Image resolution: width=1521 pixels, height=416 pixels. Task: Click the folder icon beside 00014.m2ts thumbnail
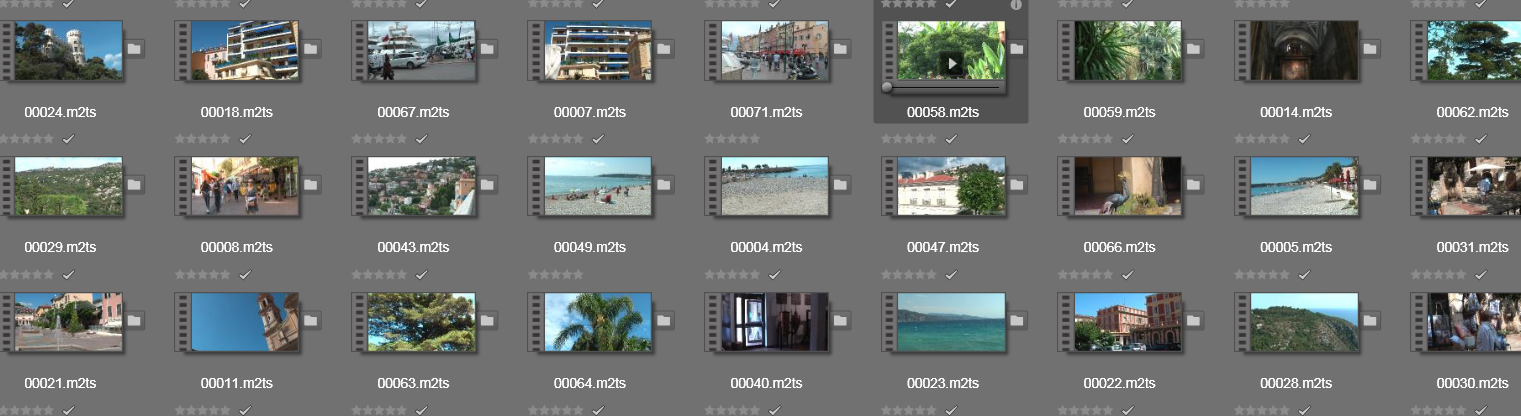point(1370,48)
